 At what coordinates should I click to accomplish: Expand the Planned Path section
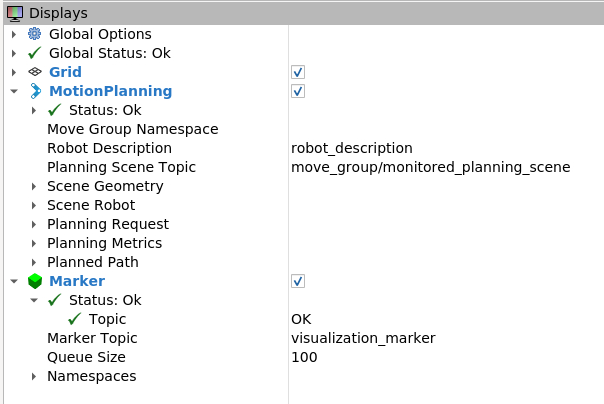click(x=34, y=262)
